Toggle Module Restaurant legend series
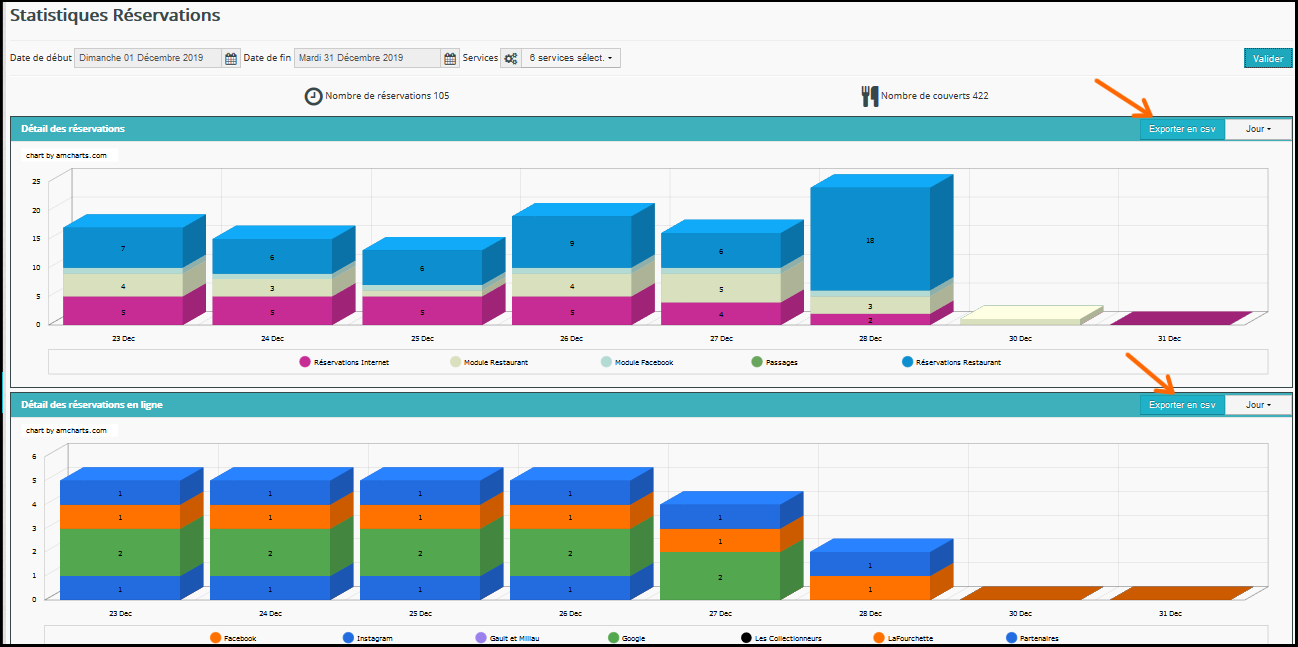 [488, 362]
